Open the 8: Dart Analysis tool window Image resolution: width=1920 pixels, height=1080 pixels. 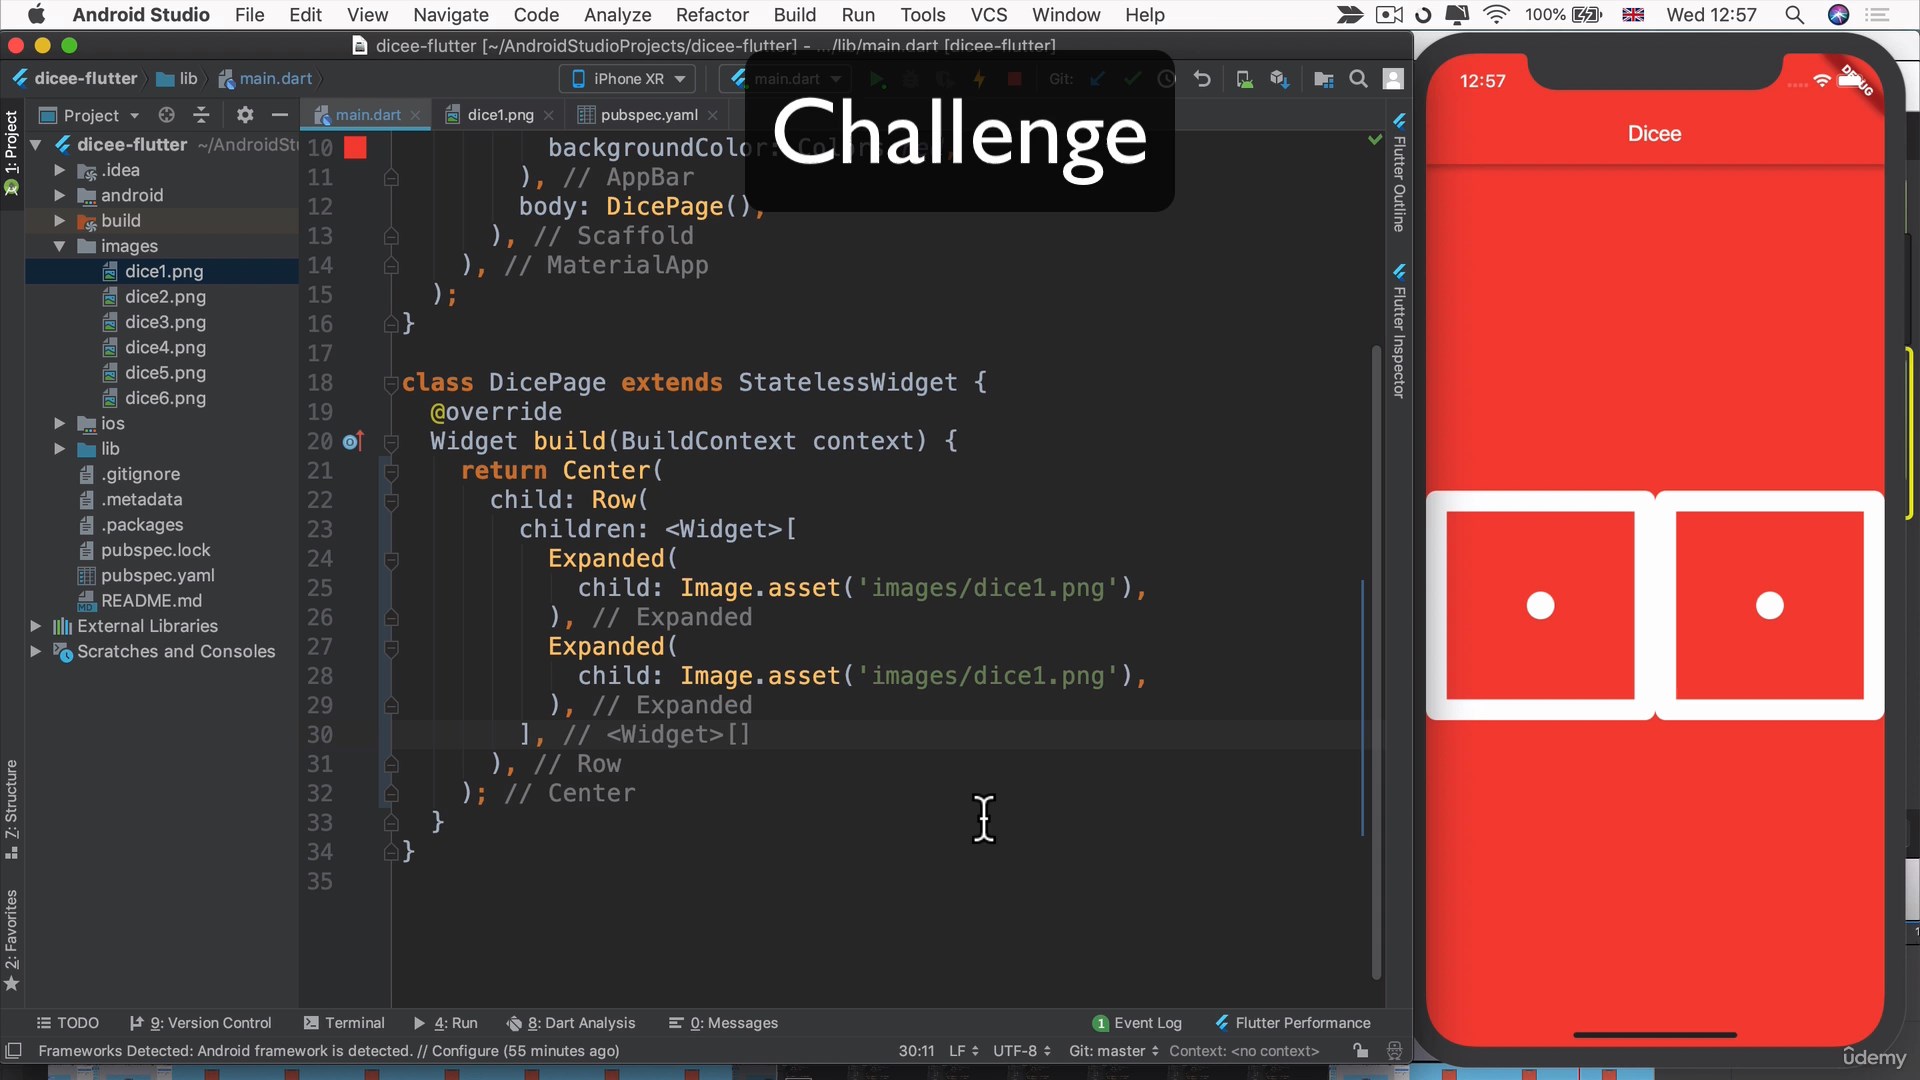571,1023
